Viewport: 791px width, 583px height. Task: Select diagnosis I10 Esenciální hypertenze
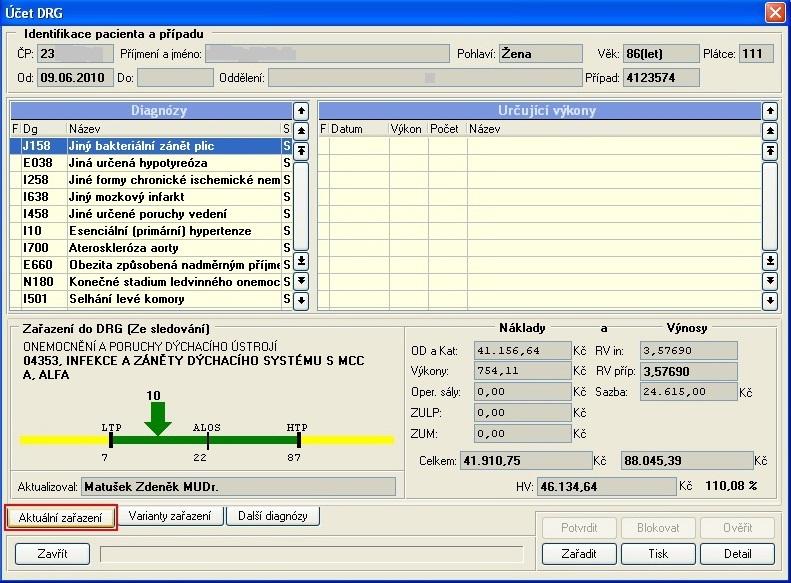(x=151, y=231)
